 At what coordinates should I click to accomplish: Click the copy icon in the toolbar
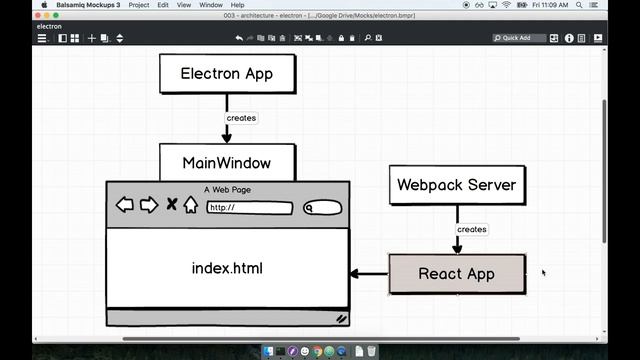pyautogui.click(x=260, y=38)
